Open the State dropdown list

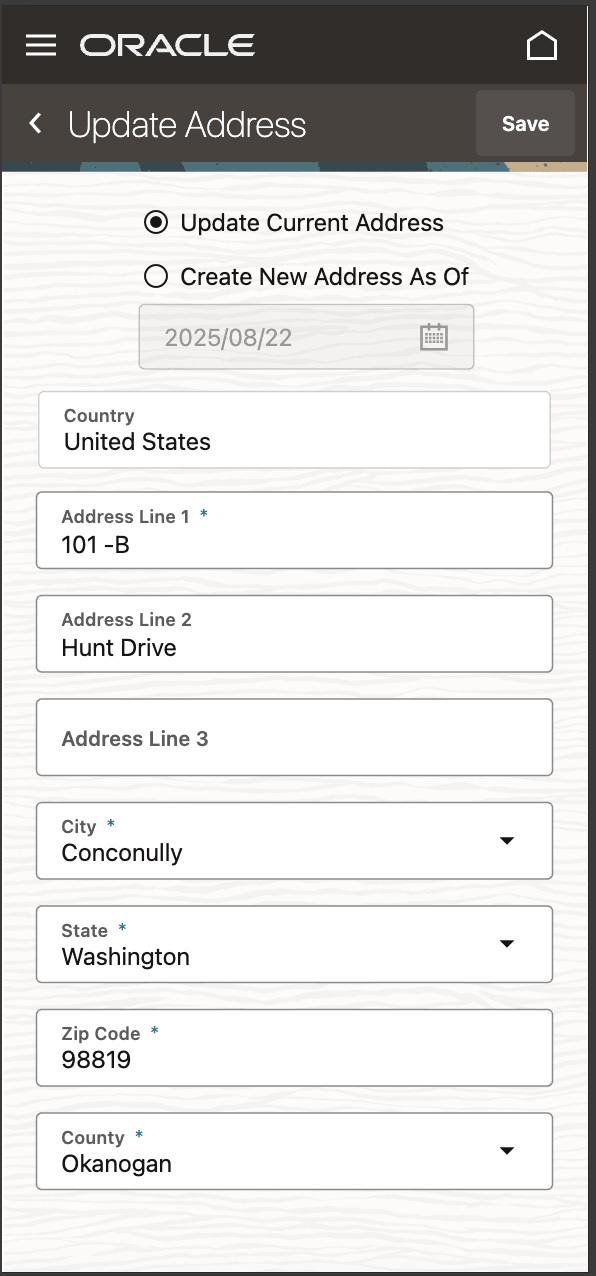pyautogui.click(x=508, y=944)
